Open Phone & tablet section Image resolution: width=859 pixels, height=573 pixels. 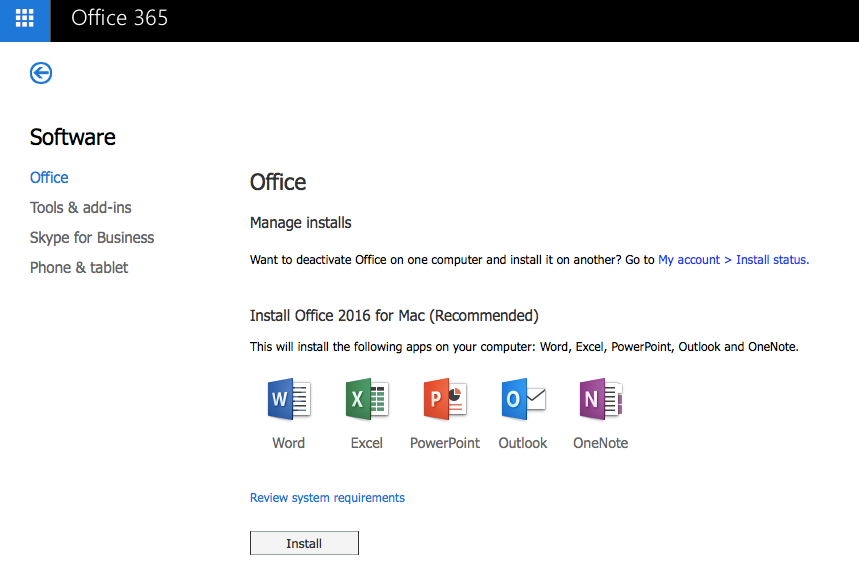coord(79,268)
